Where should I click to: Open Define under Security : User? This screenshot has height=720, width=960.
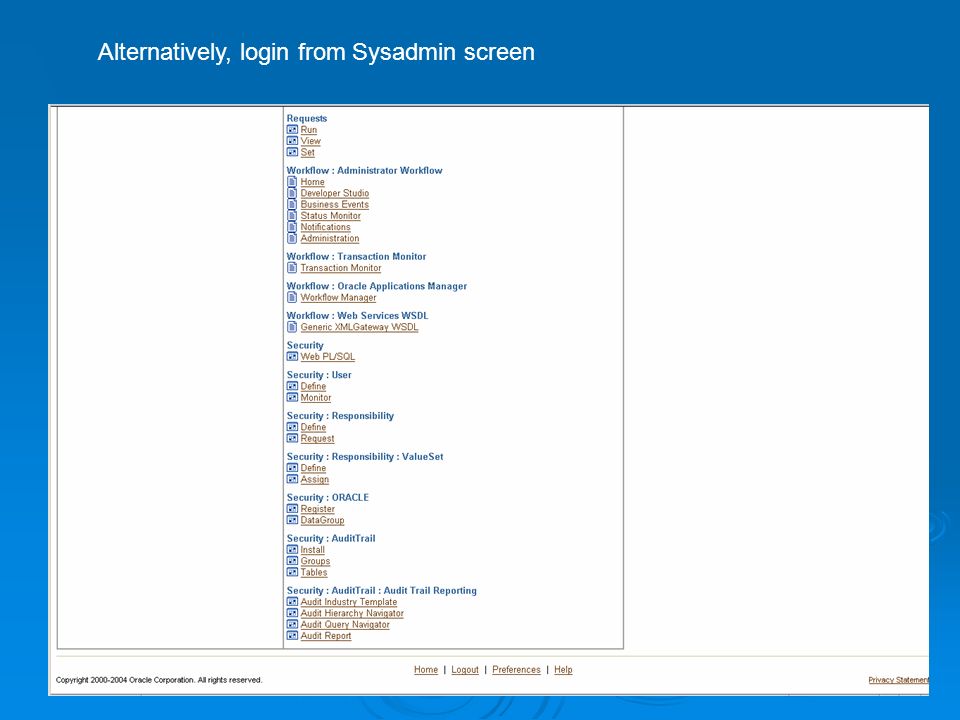(313, 386)
